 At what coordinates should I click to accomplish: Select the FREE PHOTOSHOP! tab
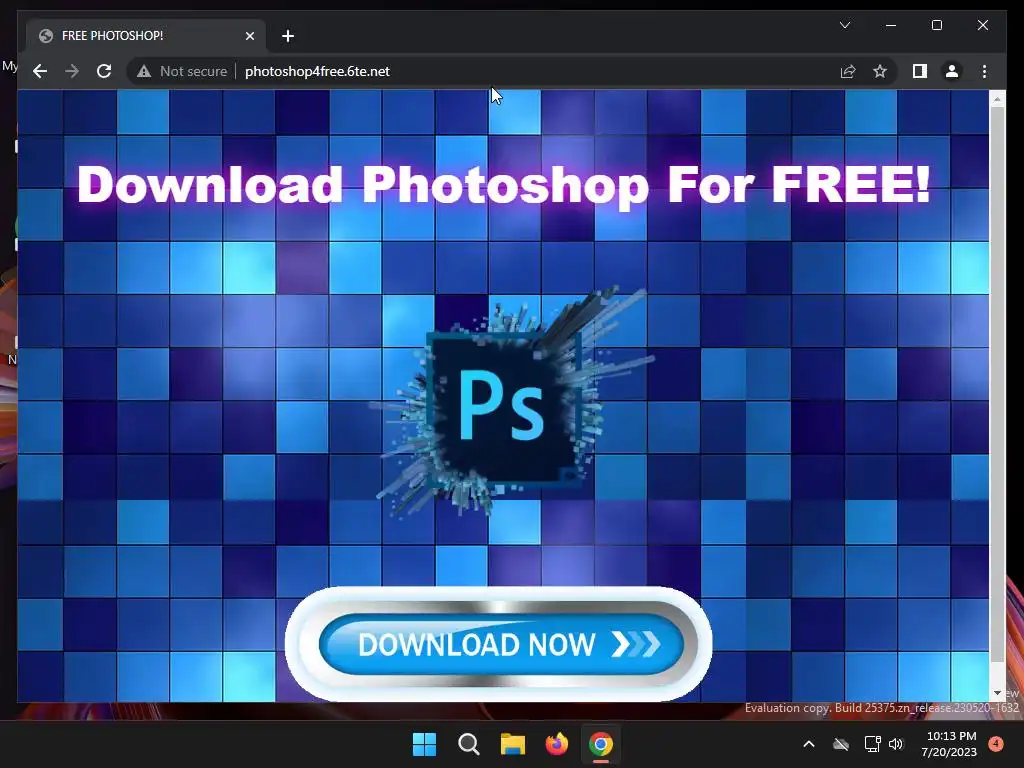[x=146, y=35]
